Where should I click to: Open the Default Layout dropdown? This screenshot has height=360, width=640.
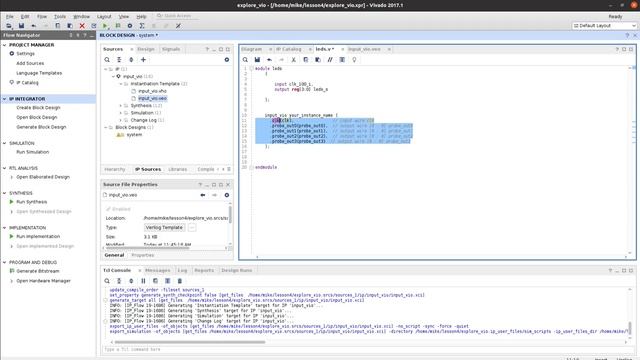[604, 26]
